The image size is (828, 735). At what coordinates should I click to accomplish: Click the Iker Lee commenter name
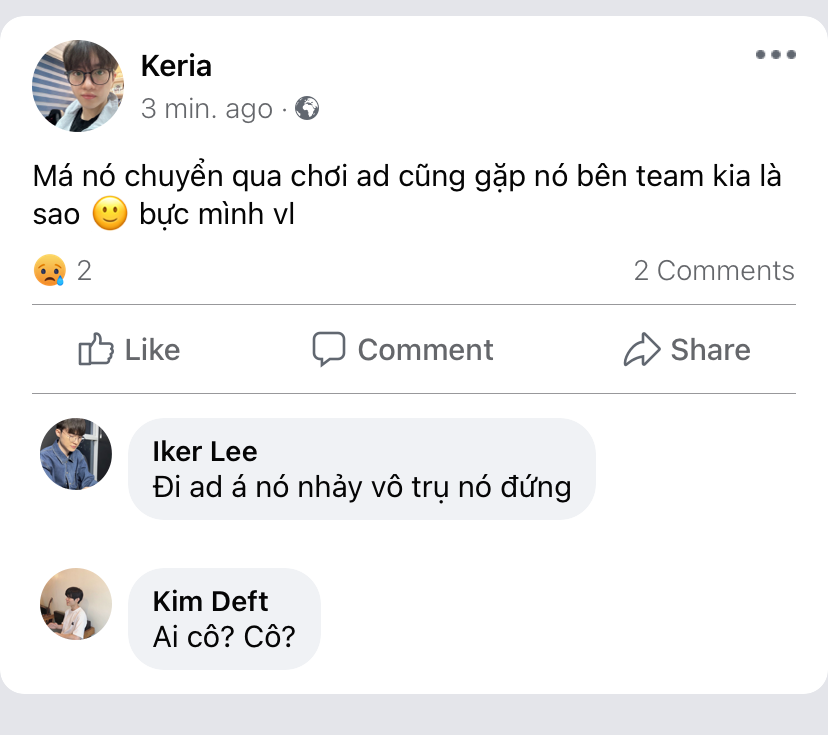pos(205,452)
